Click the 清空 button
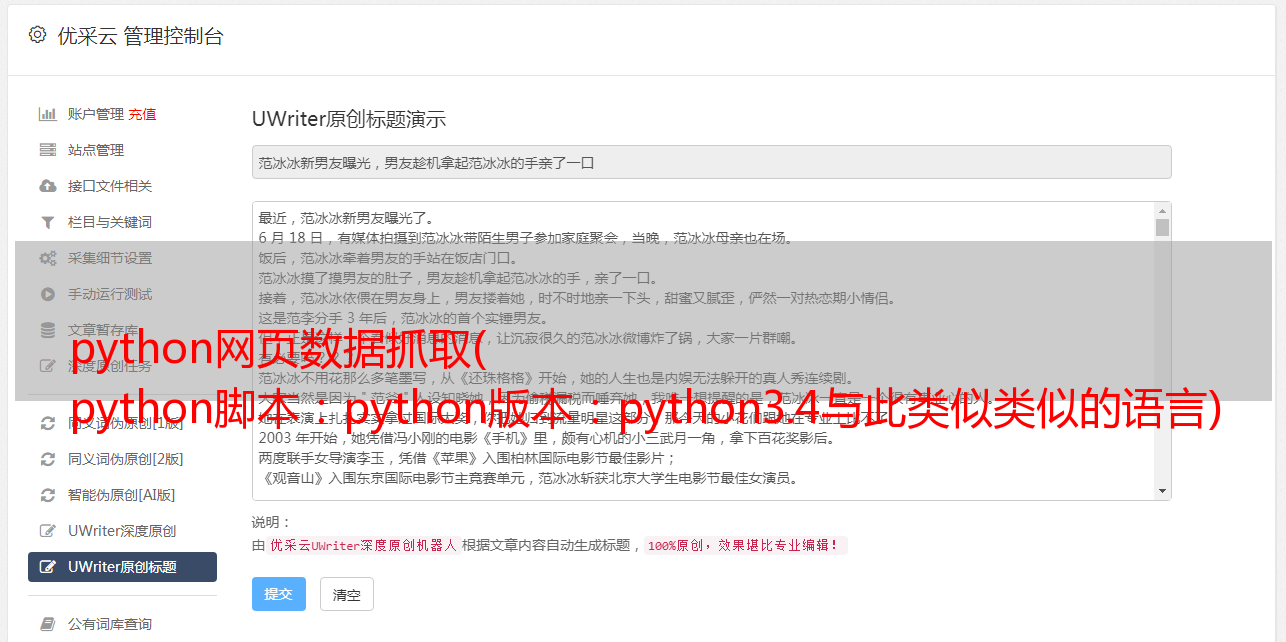The width and height of the screenshot is (1286, 642). [347, 594]
